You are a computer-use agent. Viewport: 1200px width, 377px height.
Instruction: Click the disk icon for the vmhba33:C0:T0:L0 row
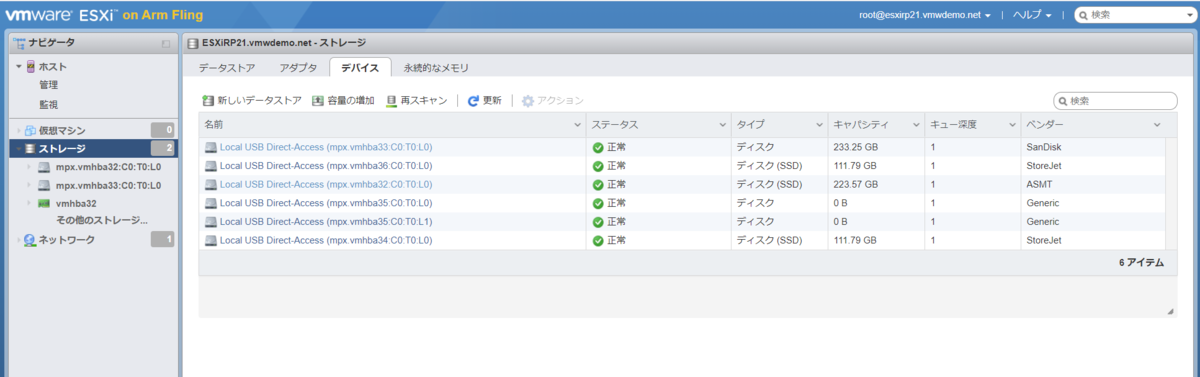click(211, 147)
